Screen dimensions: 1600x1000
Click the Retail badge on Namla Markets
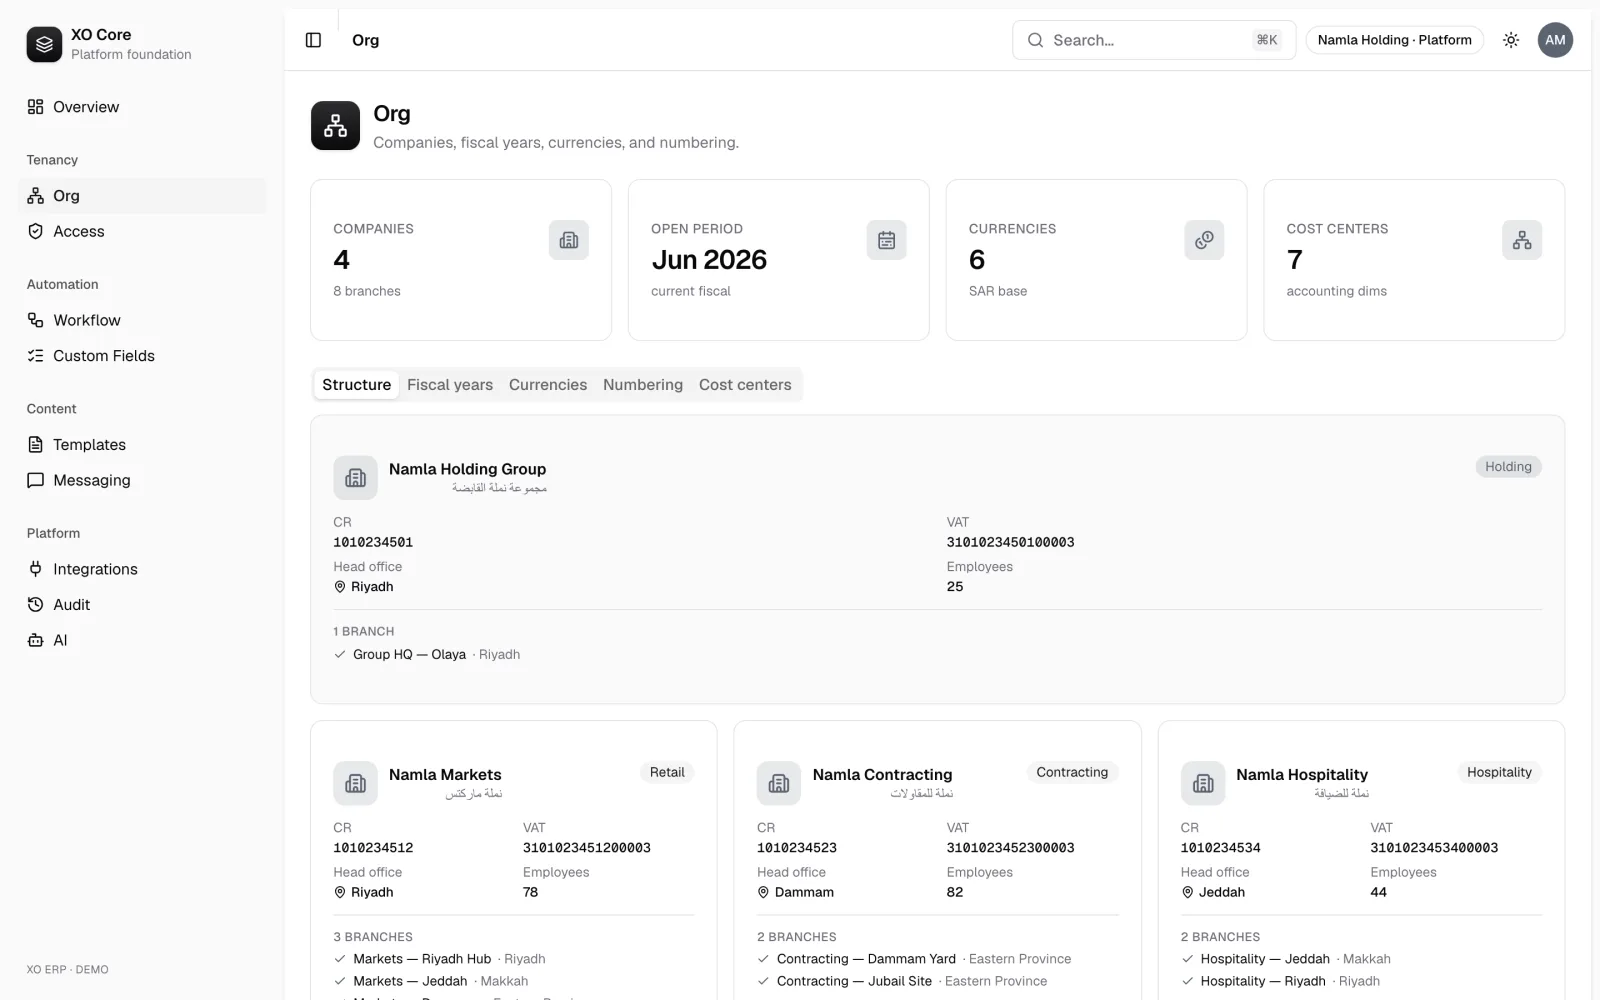(x=667, y=772)
